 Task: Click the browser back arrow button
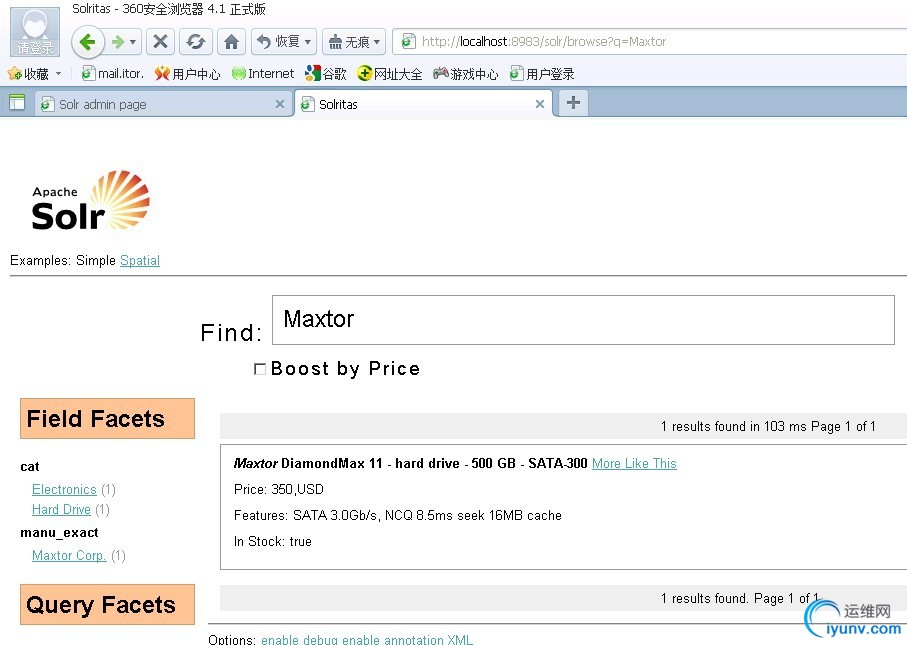coord(87,42)
